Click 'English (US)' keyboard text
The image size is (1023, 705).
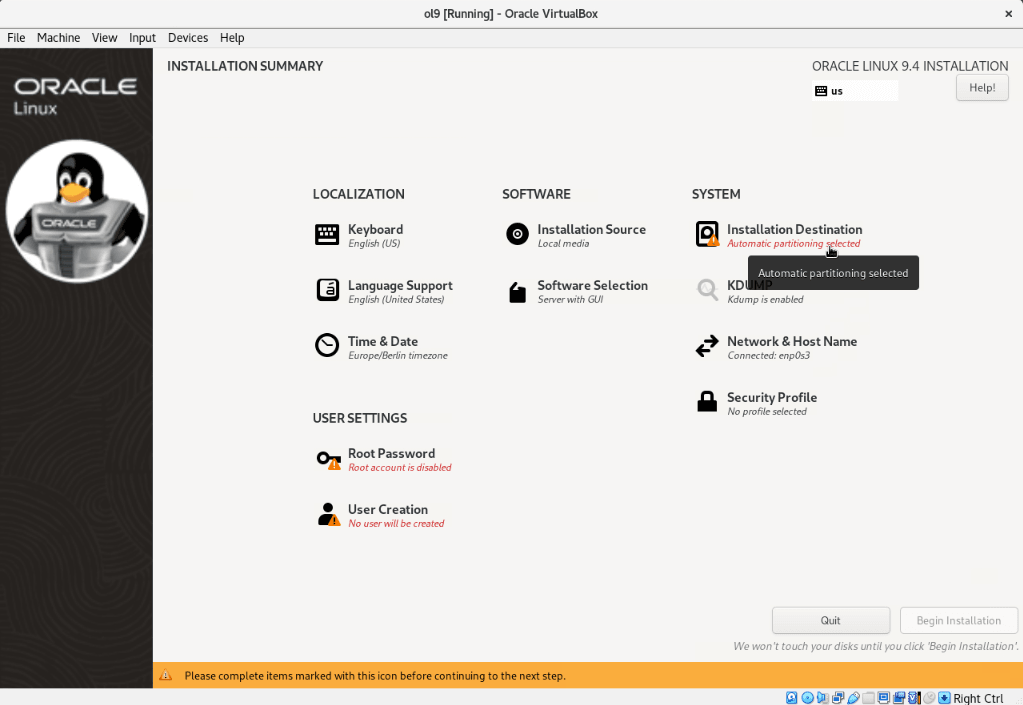coord(374,243)
